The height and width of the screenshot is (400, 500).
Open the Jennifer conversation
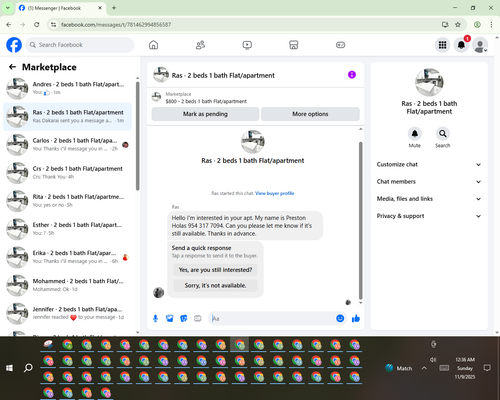[x=68, y=313]
